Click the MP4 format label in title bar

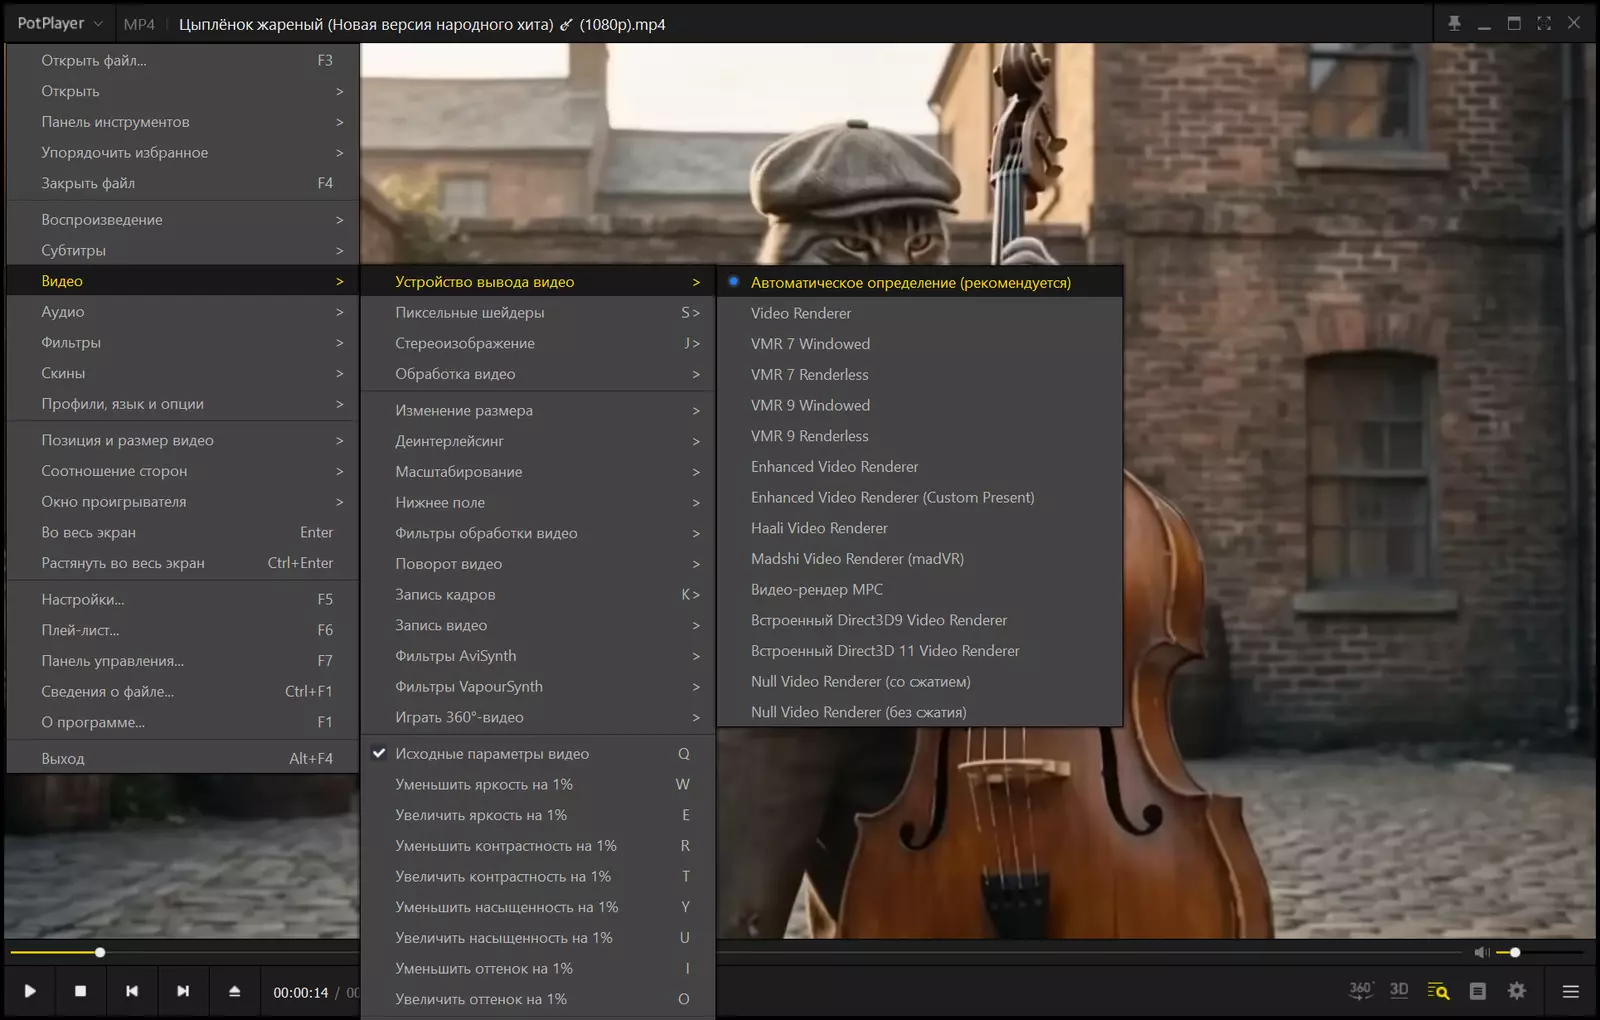point(139,24)
